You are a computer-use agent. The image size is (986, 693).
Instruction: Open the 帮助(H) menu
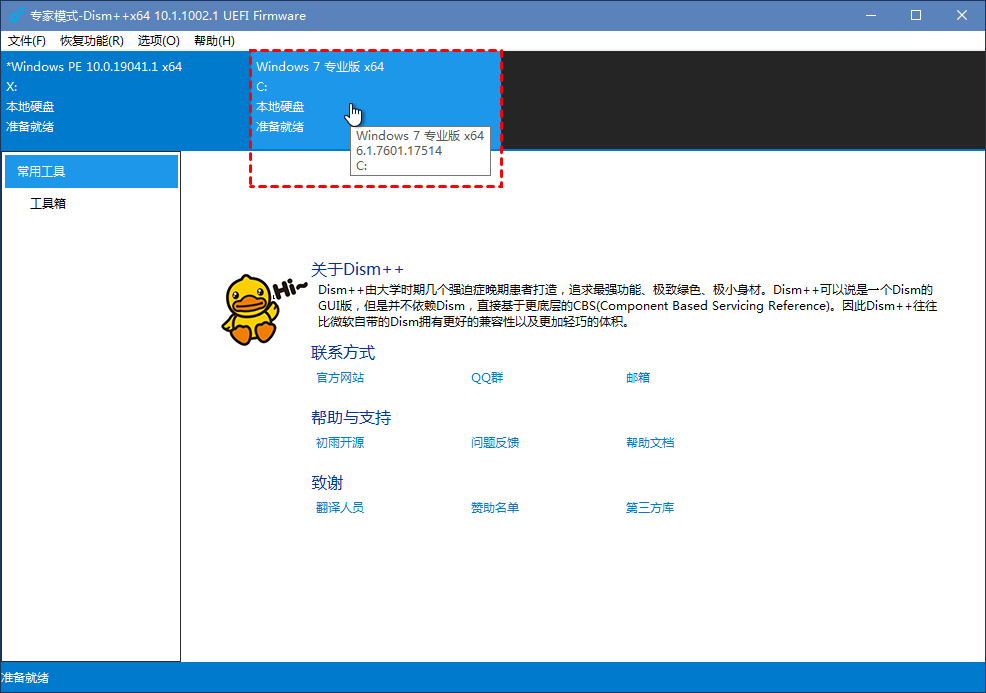[x=214, y=41]
